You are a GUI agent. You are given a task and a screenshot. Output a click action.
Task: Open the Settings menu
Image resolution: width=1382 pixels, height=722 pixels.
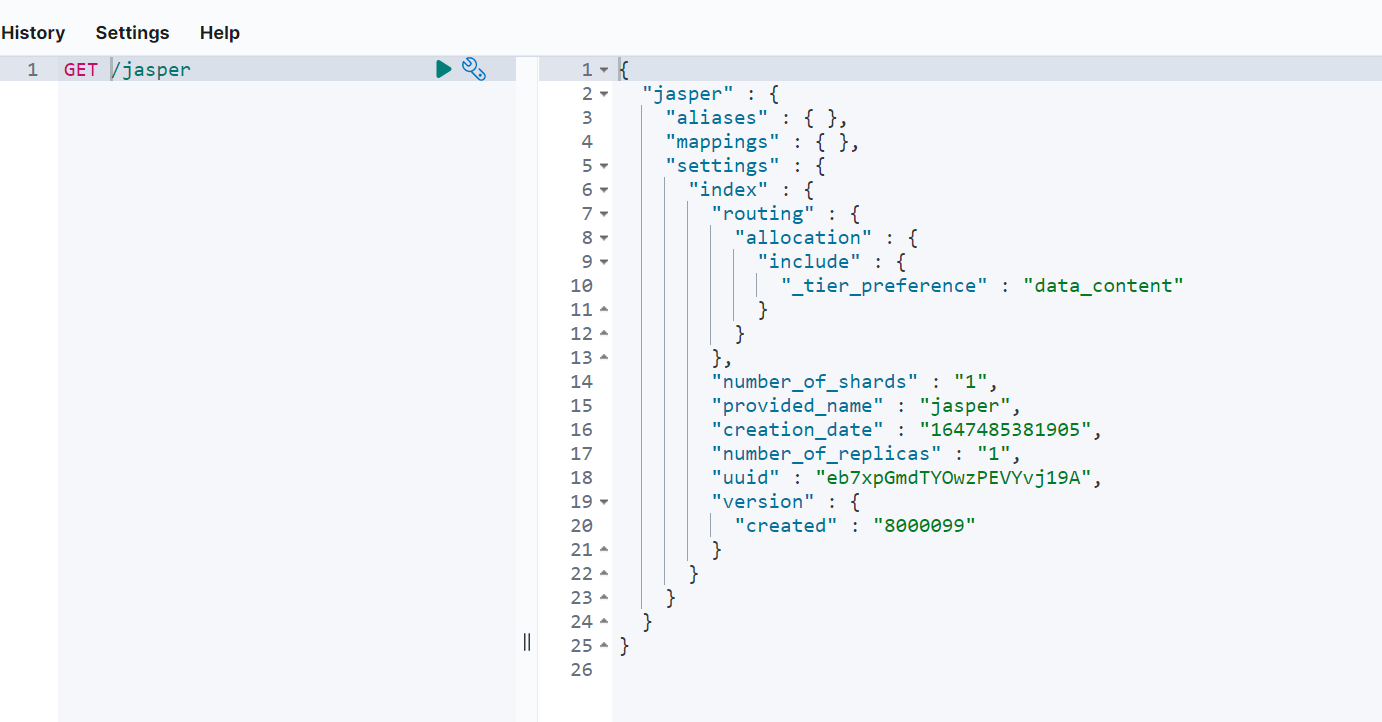pyautogui.click(x=132, y=33)
